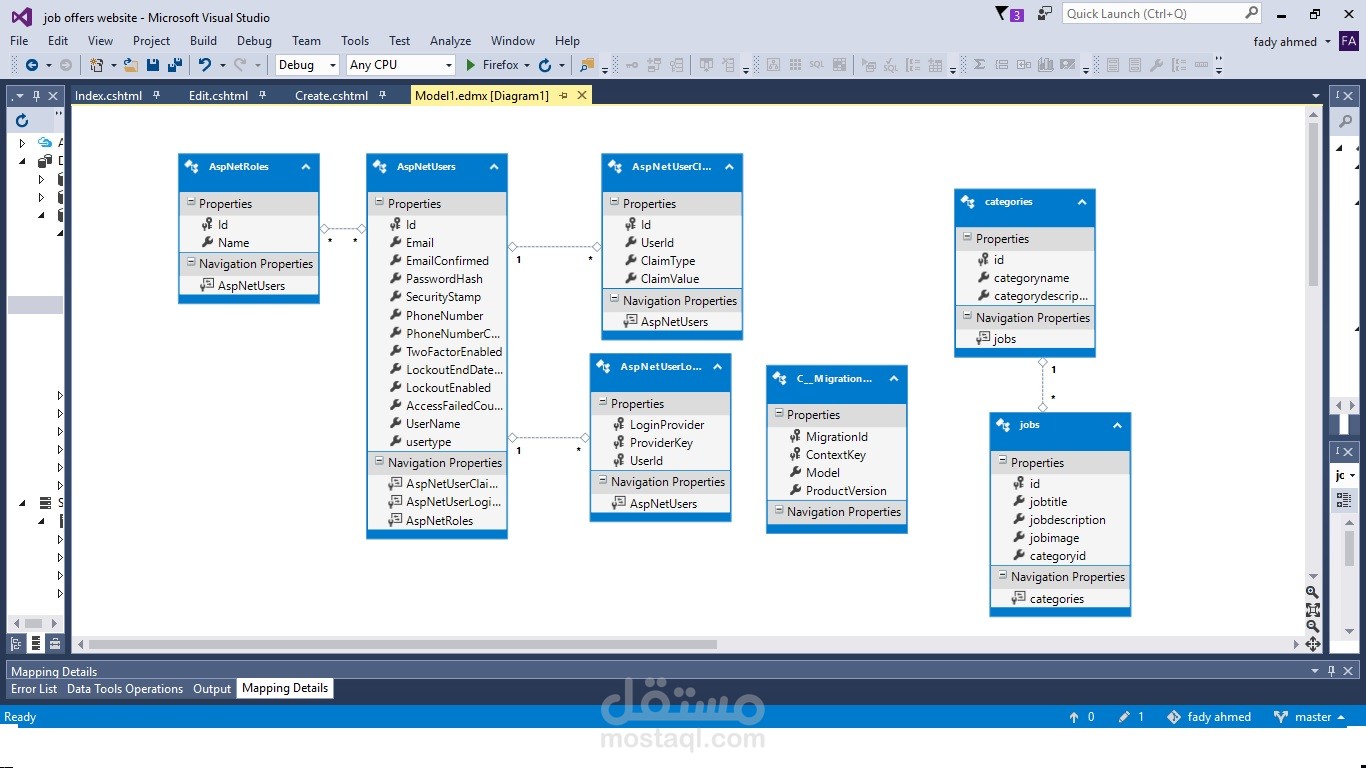Toggle pin on the Model1.edmx tab
Screen dimensions: 1366x768
tap(563, 96)
